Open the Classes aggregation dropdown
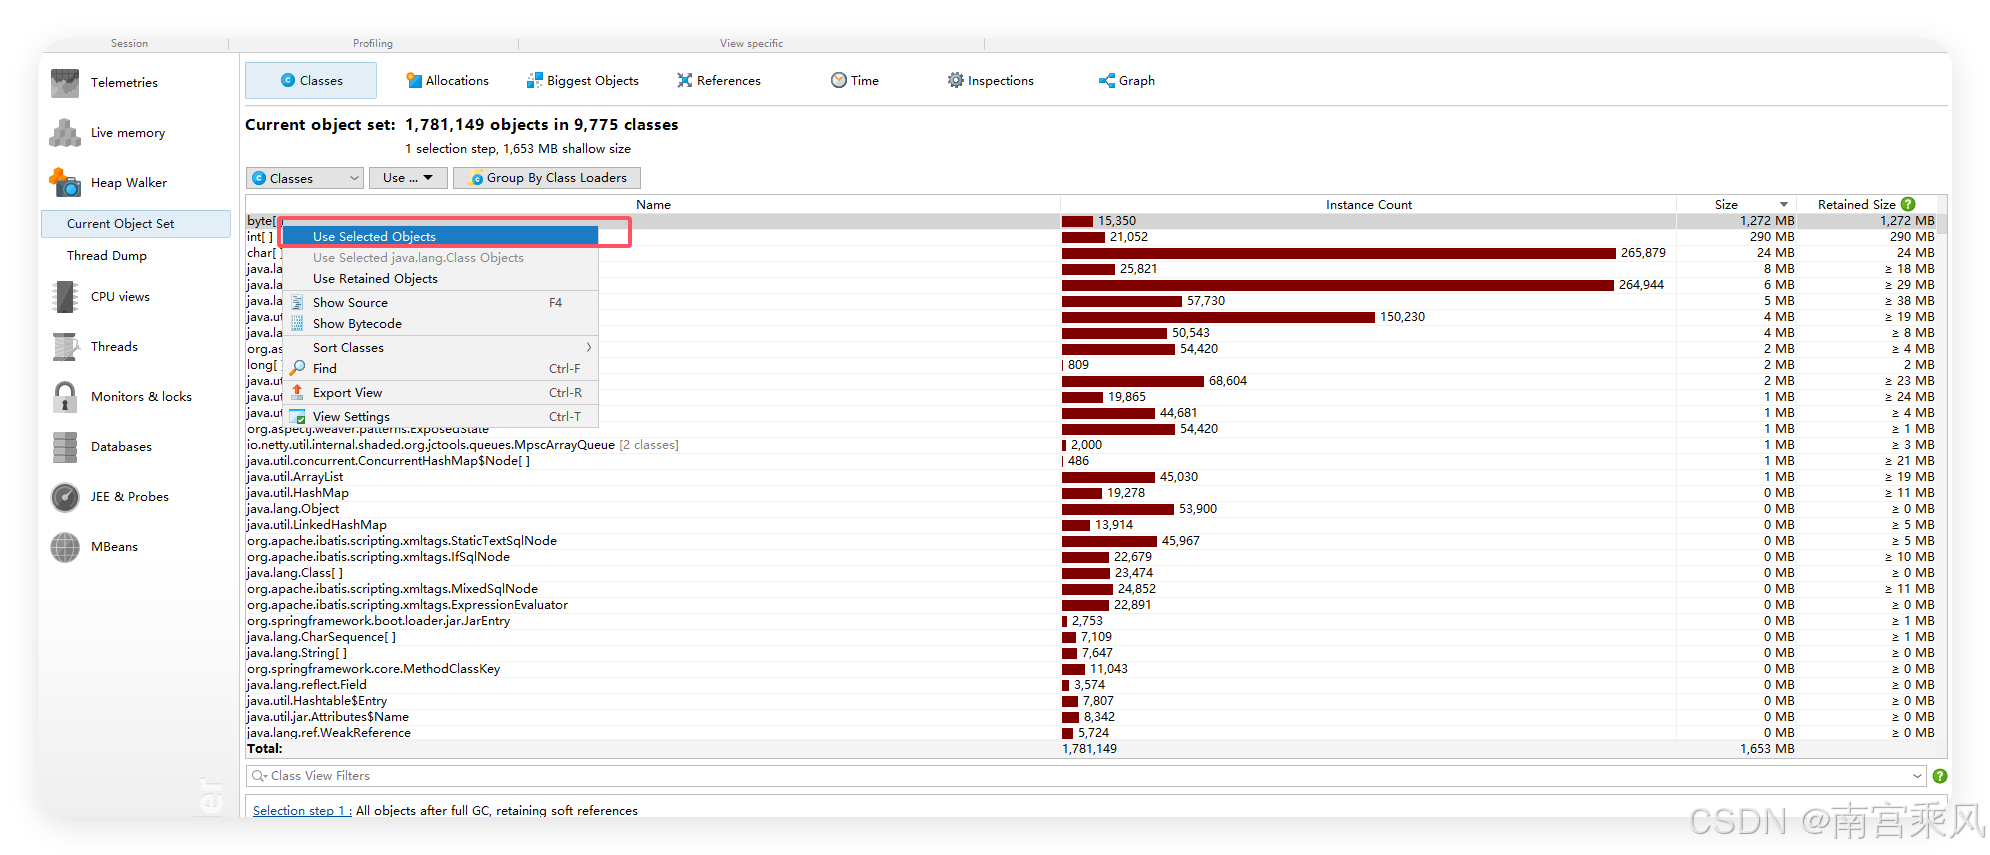This screenshot has height=855, width=1990. (x=304, y=178)
